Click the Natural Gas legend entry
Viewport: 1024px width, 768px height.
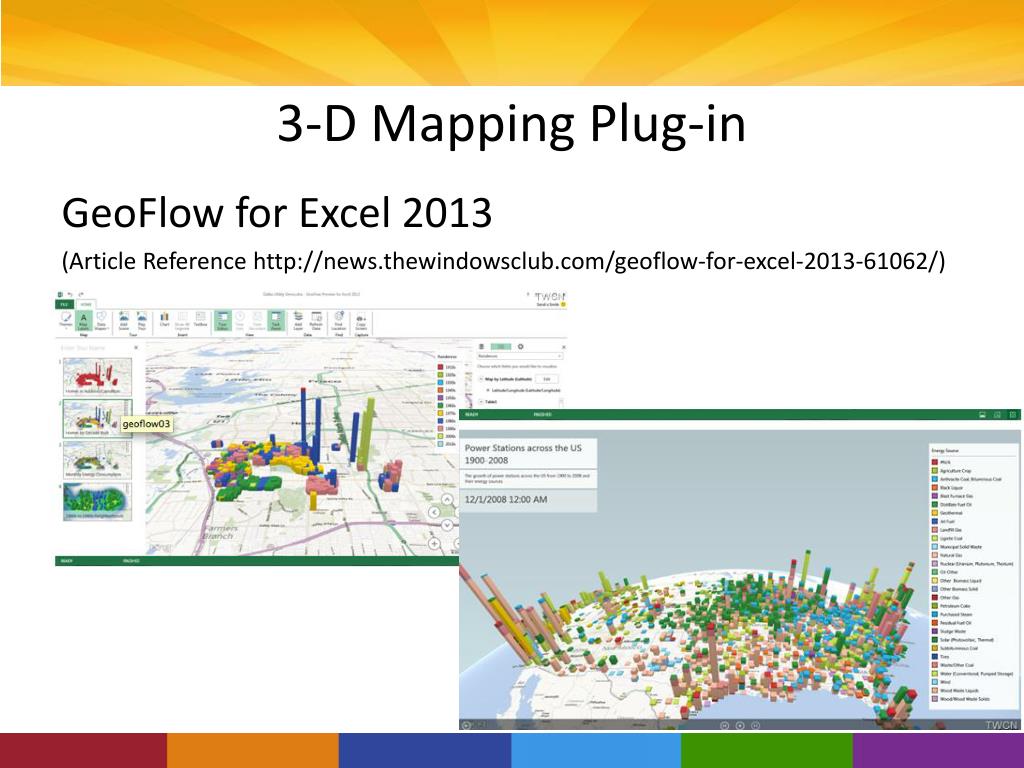point(947,555)
